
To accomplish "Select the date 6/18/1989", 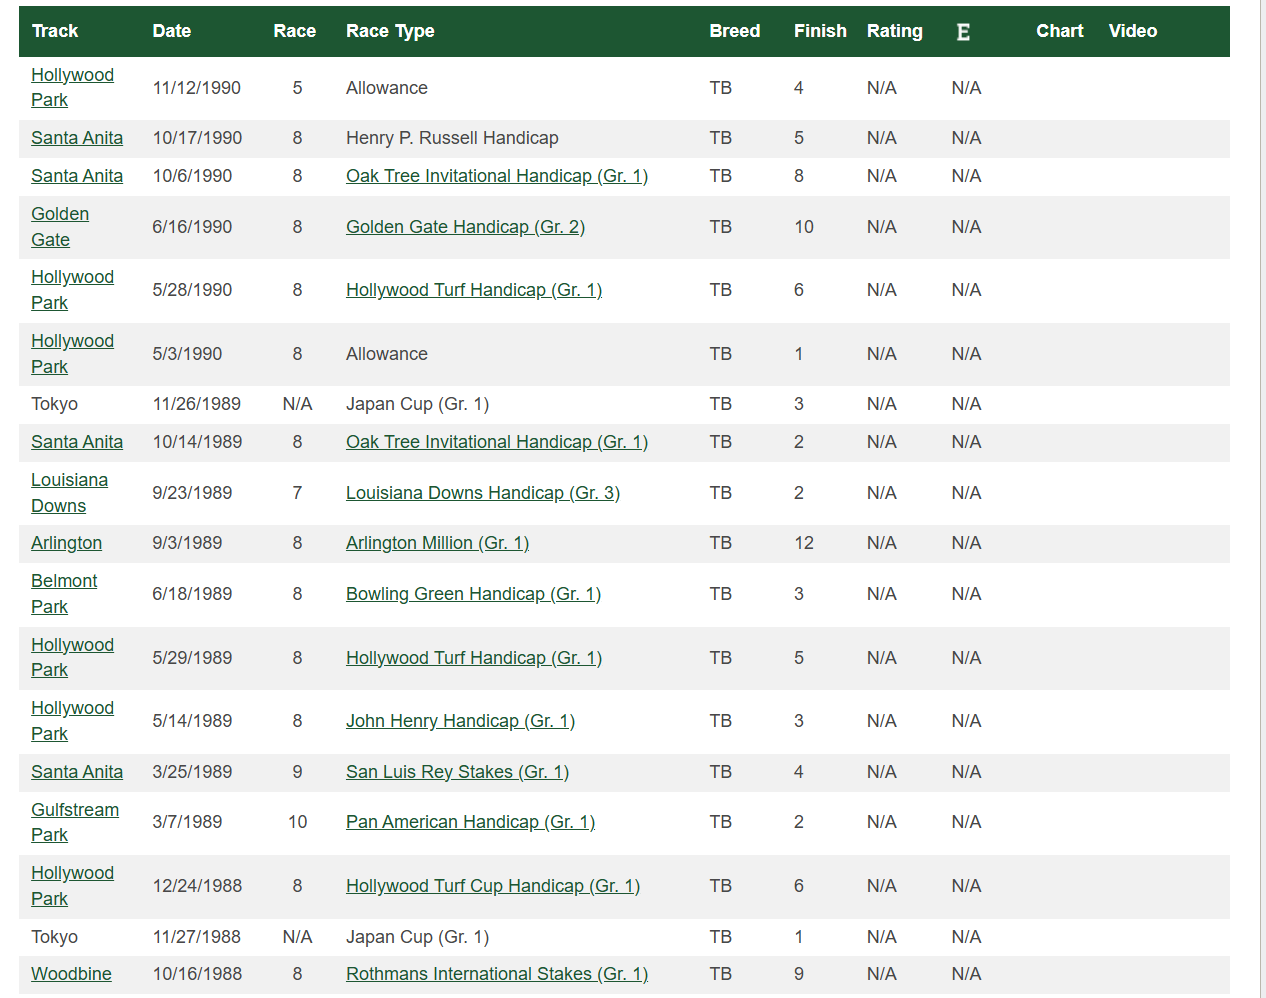I will click(192, 594).
